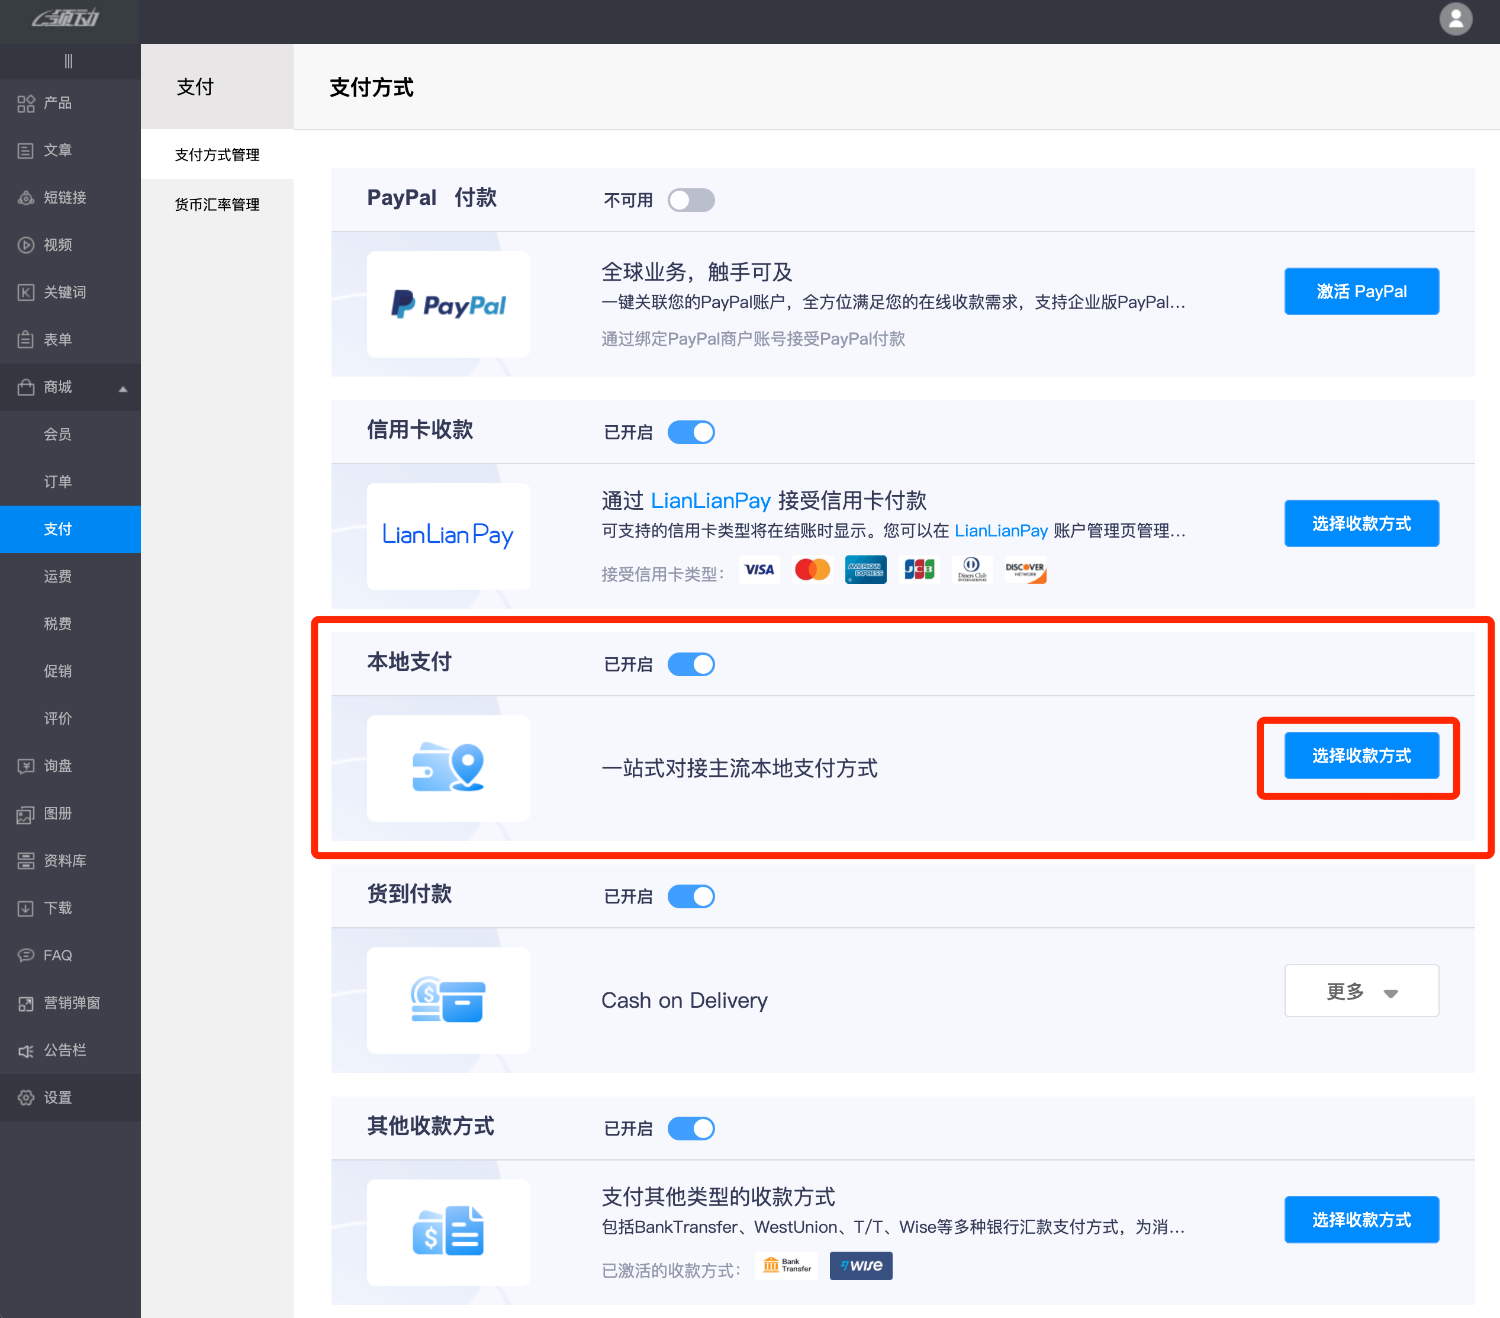1500x1318 pixels.
Task: Click 激活 PayPal button
Action: (x=1361, y=291)
